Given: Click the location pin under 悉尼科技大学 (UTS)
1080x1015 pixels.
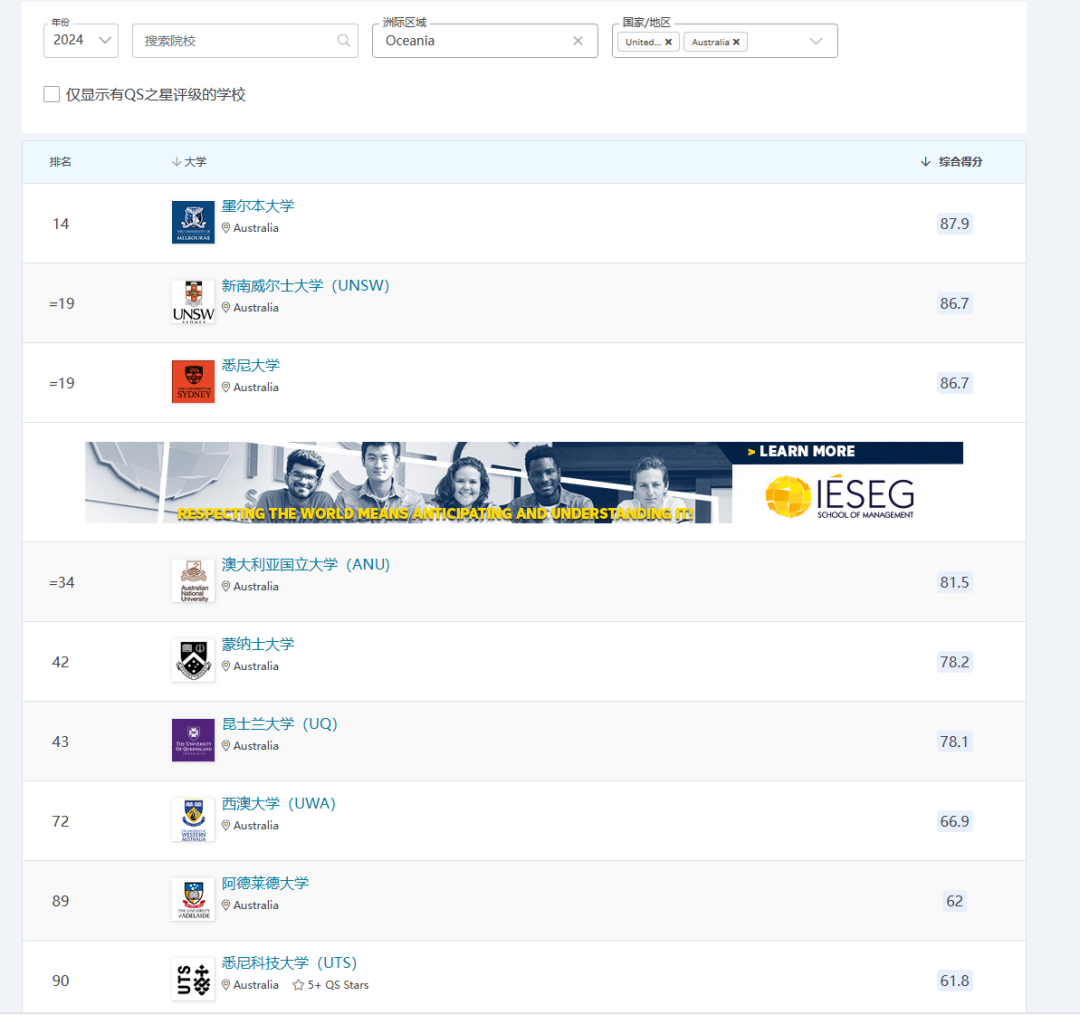Looking at the screenshot, I should pyautogui.click(x=226, y=985).
